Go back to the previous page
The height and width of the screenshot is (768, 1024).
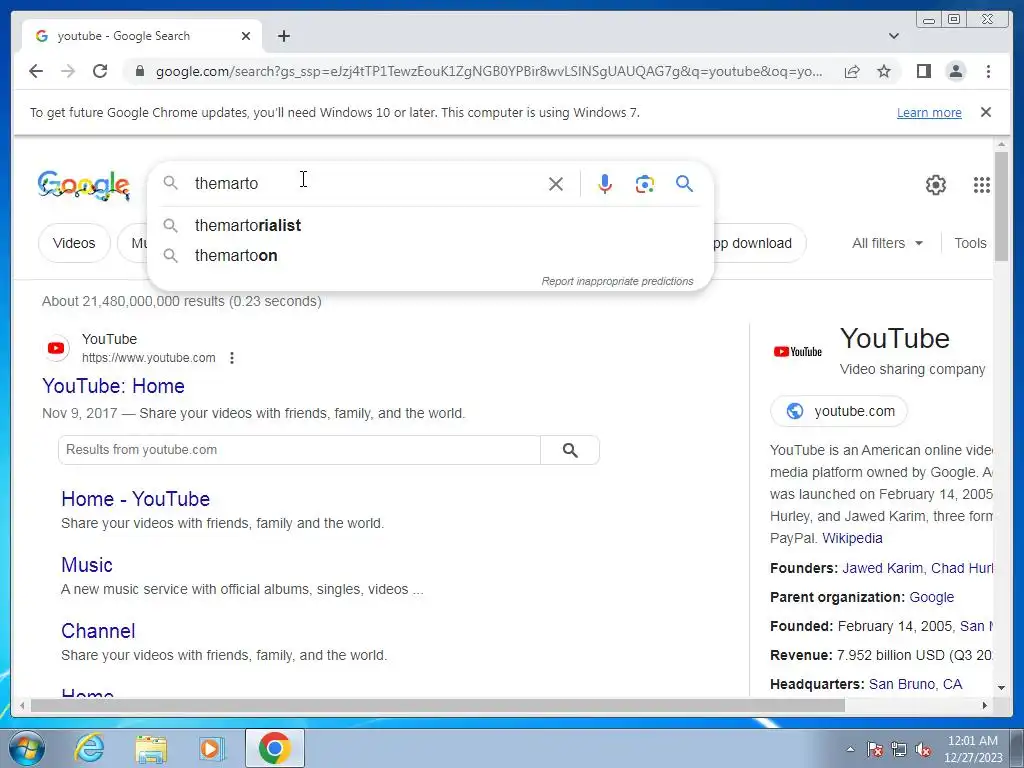[36, 71]
